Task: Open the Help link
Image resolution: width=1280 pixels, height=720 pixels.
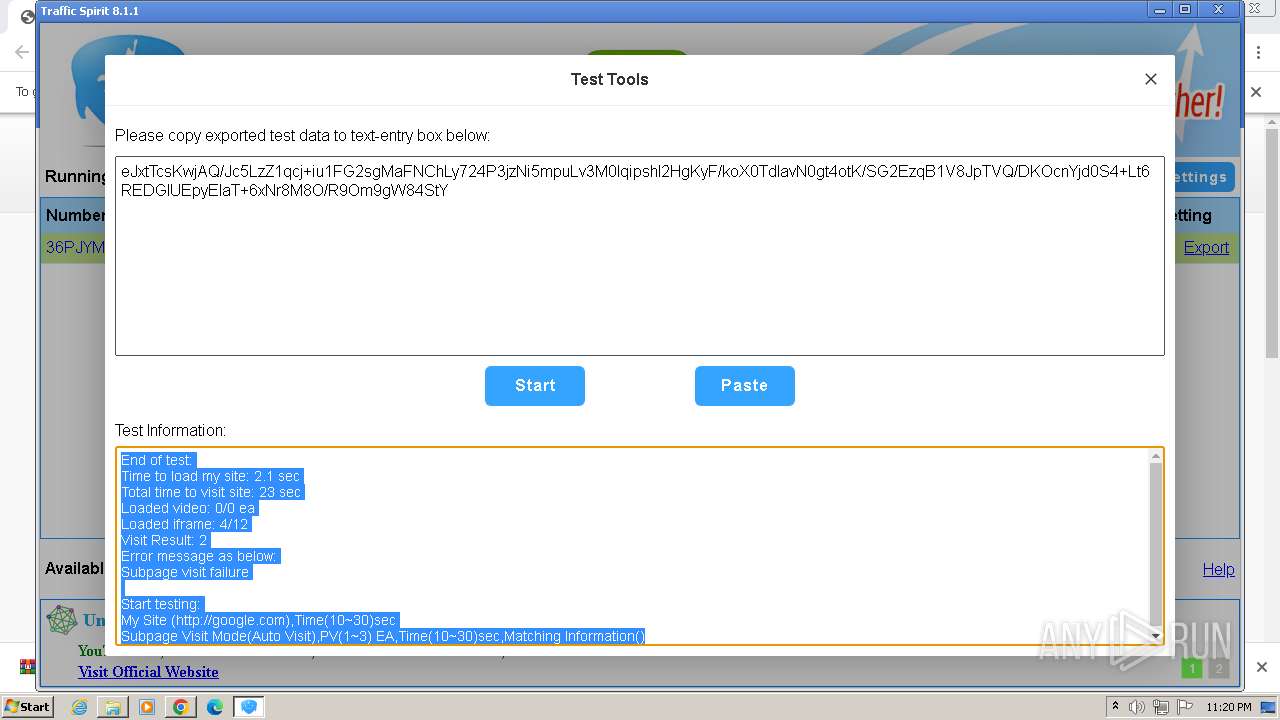Action: (1218, 569)
